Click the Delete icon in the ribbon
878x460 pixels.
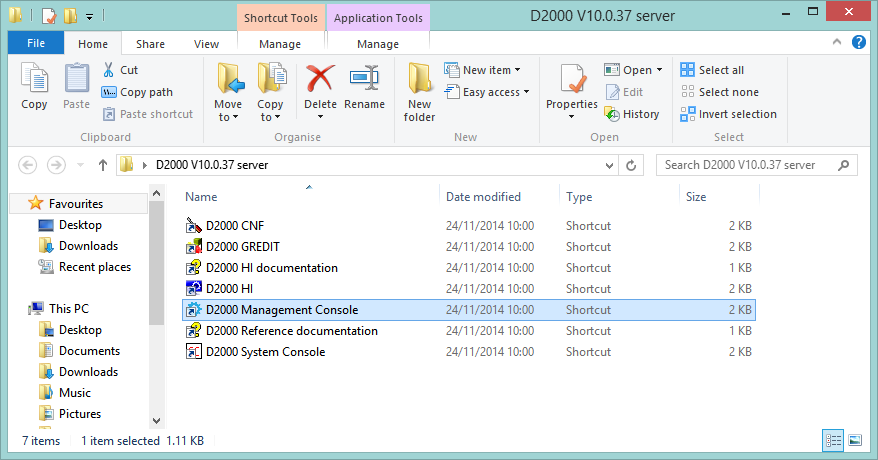[320, 80]
